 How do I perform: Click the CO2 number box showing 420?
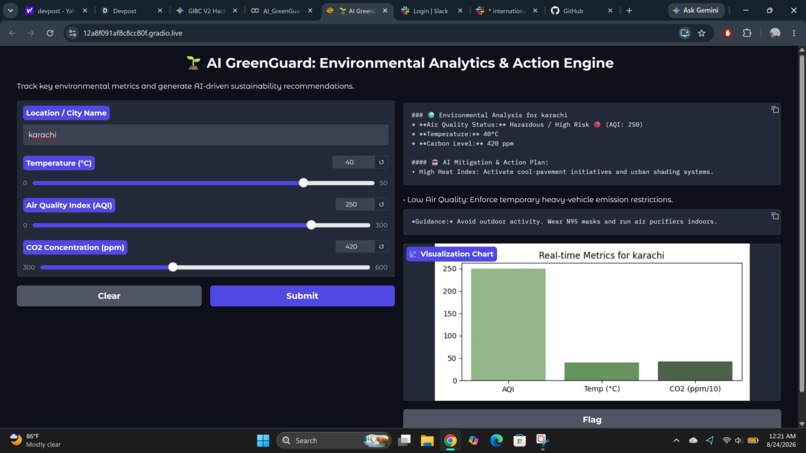355,246
